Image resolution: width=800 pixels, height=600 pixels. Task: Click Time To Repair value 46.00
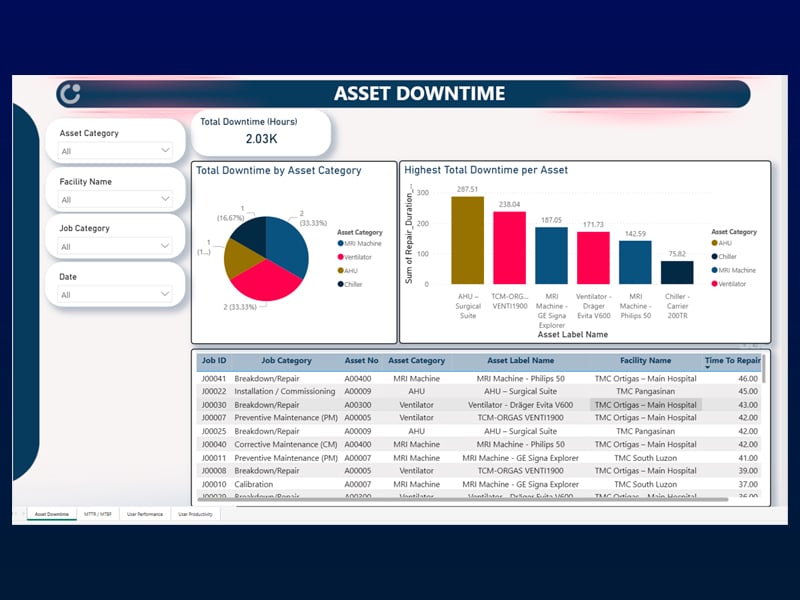pos(748,379)
